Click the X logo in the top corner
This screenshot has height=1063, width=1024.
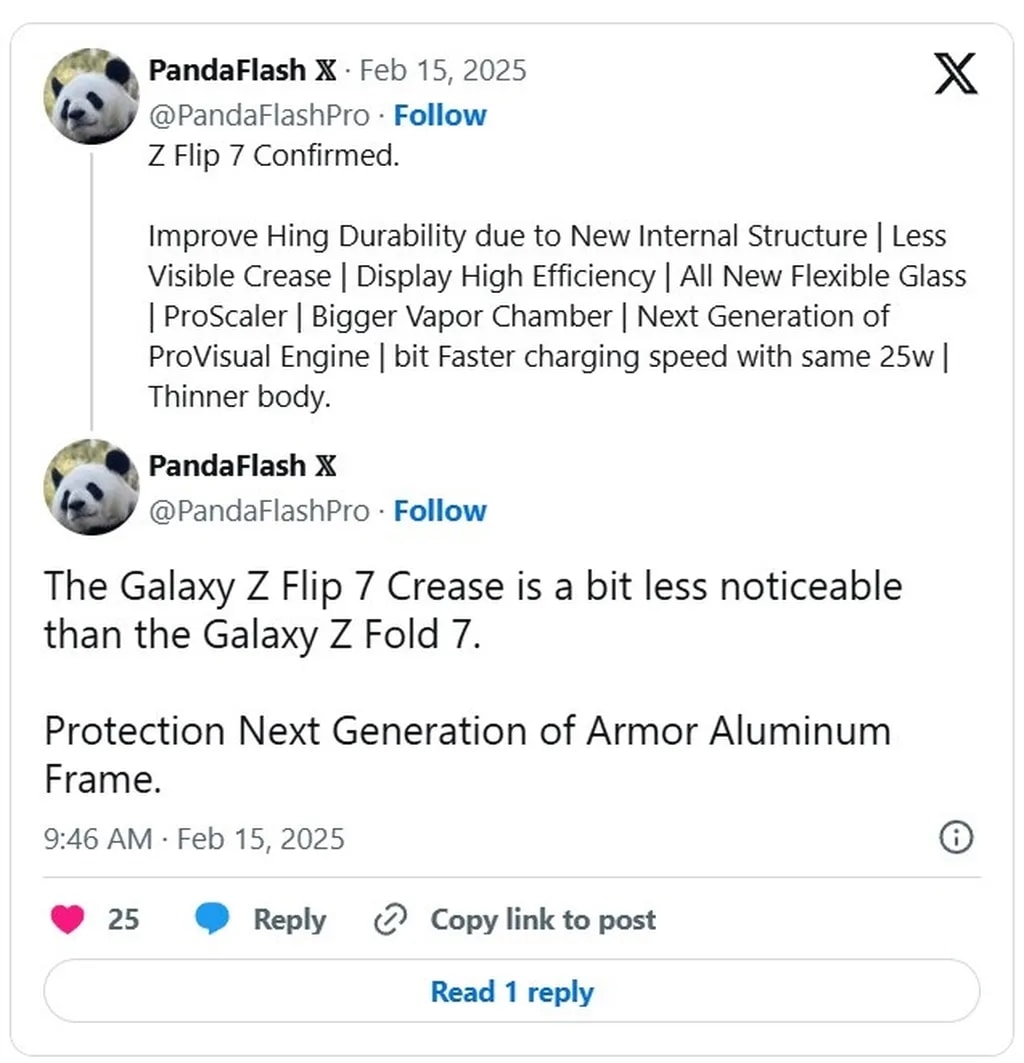pyautogui.click(x=955, y=73)
